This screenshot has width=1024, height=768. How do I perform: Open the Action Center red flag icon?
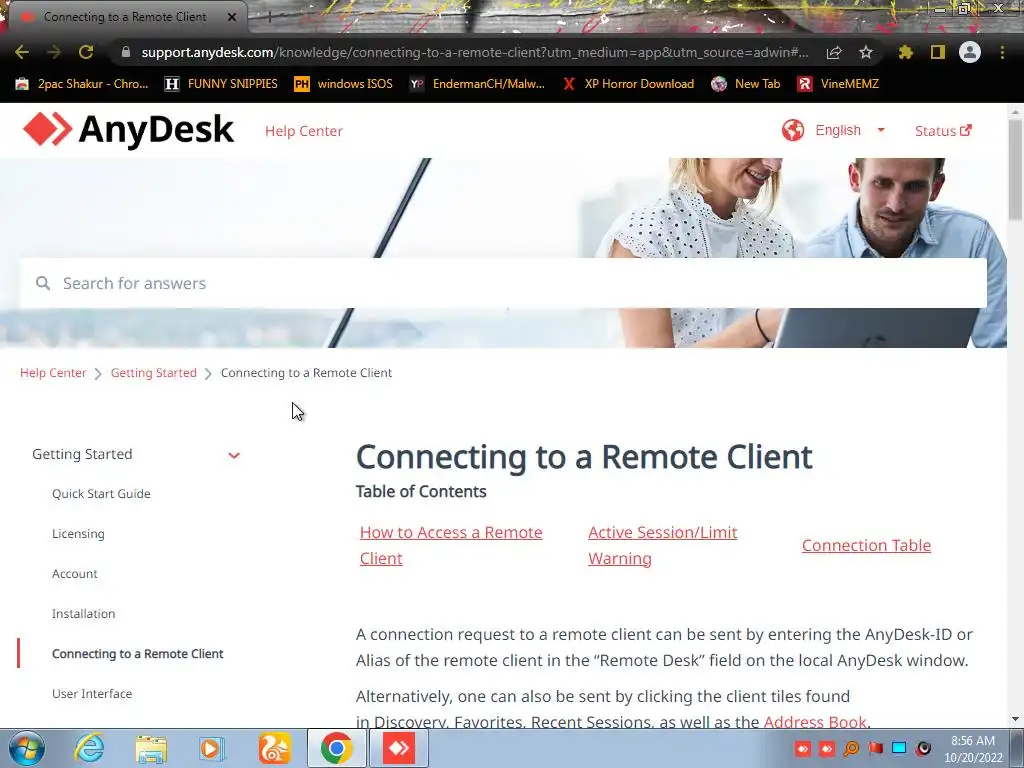(875, 748)
